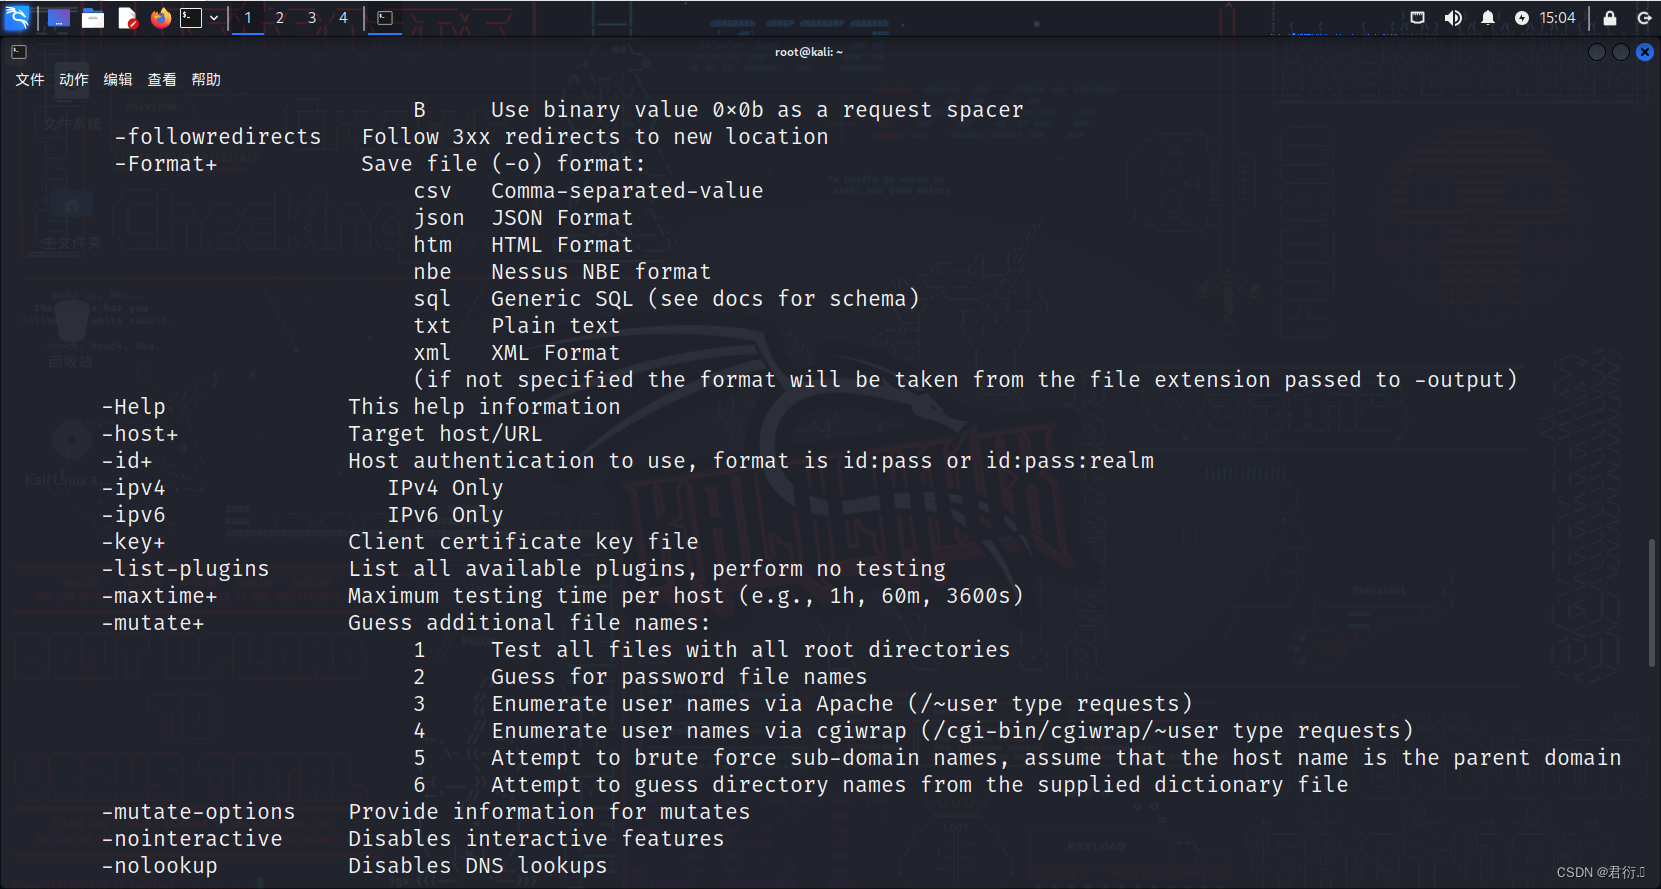Viewport: 1661px width, 889px height.
Task: Open the 文件 menu
Action: pyautogui.click(x=30, y=80)
